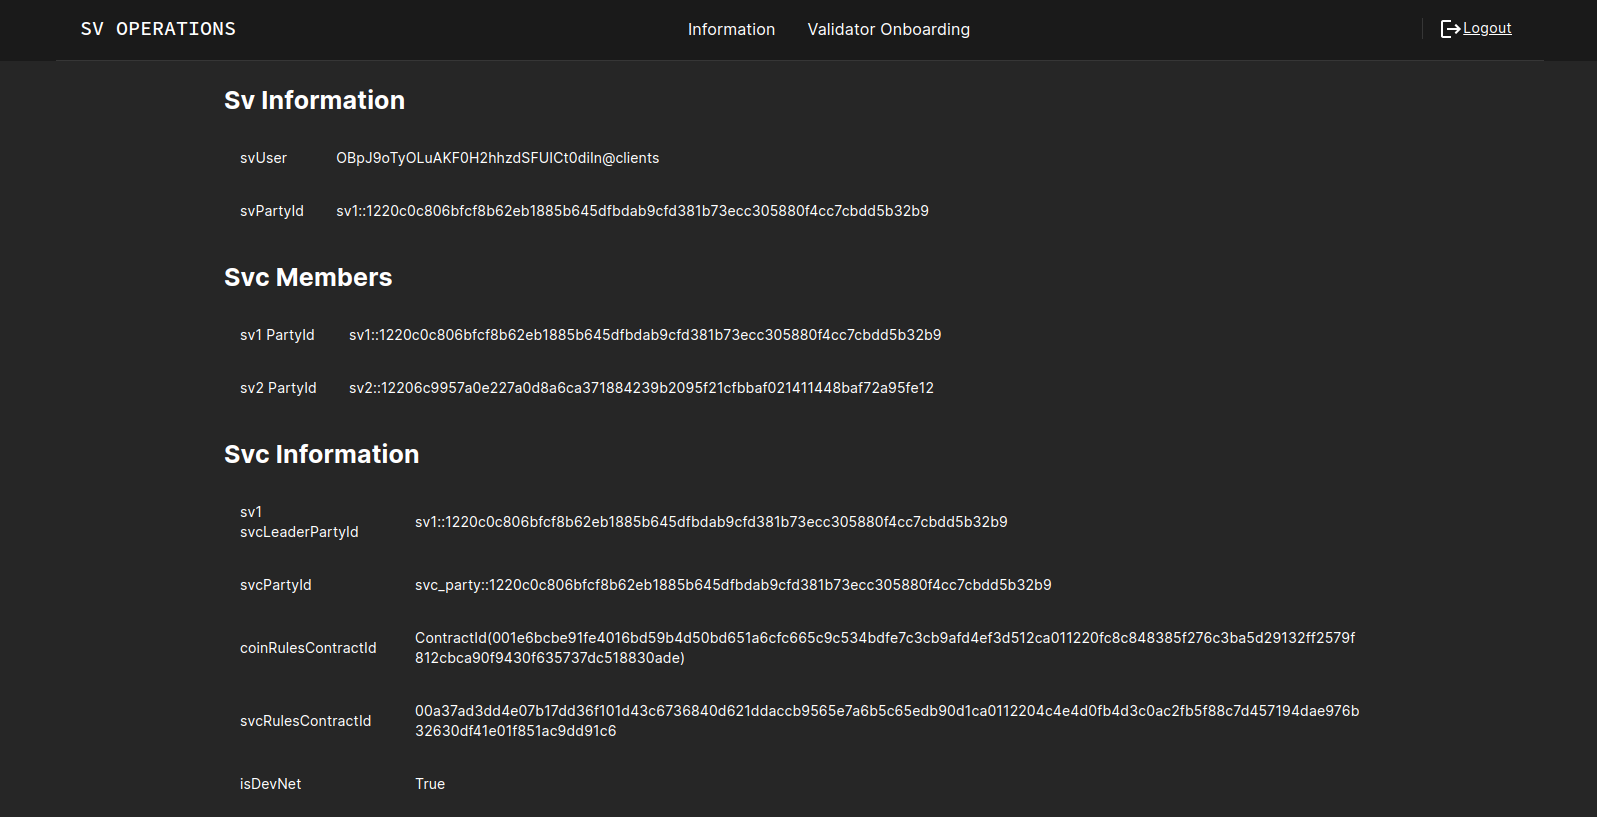Click the isDevNet field label
This screenshot has width=1597, height=817.
click(270, 784)
